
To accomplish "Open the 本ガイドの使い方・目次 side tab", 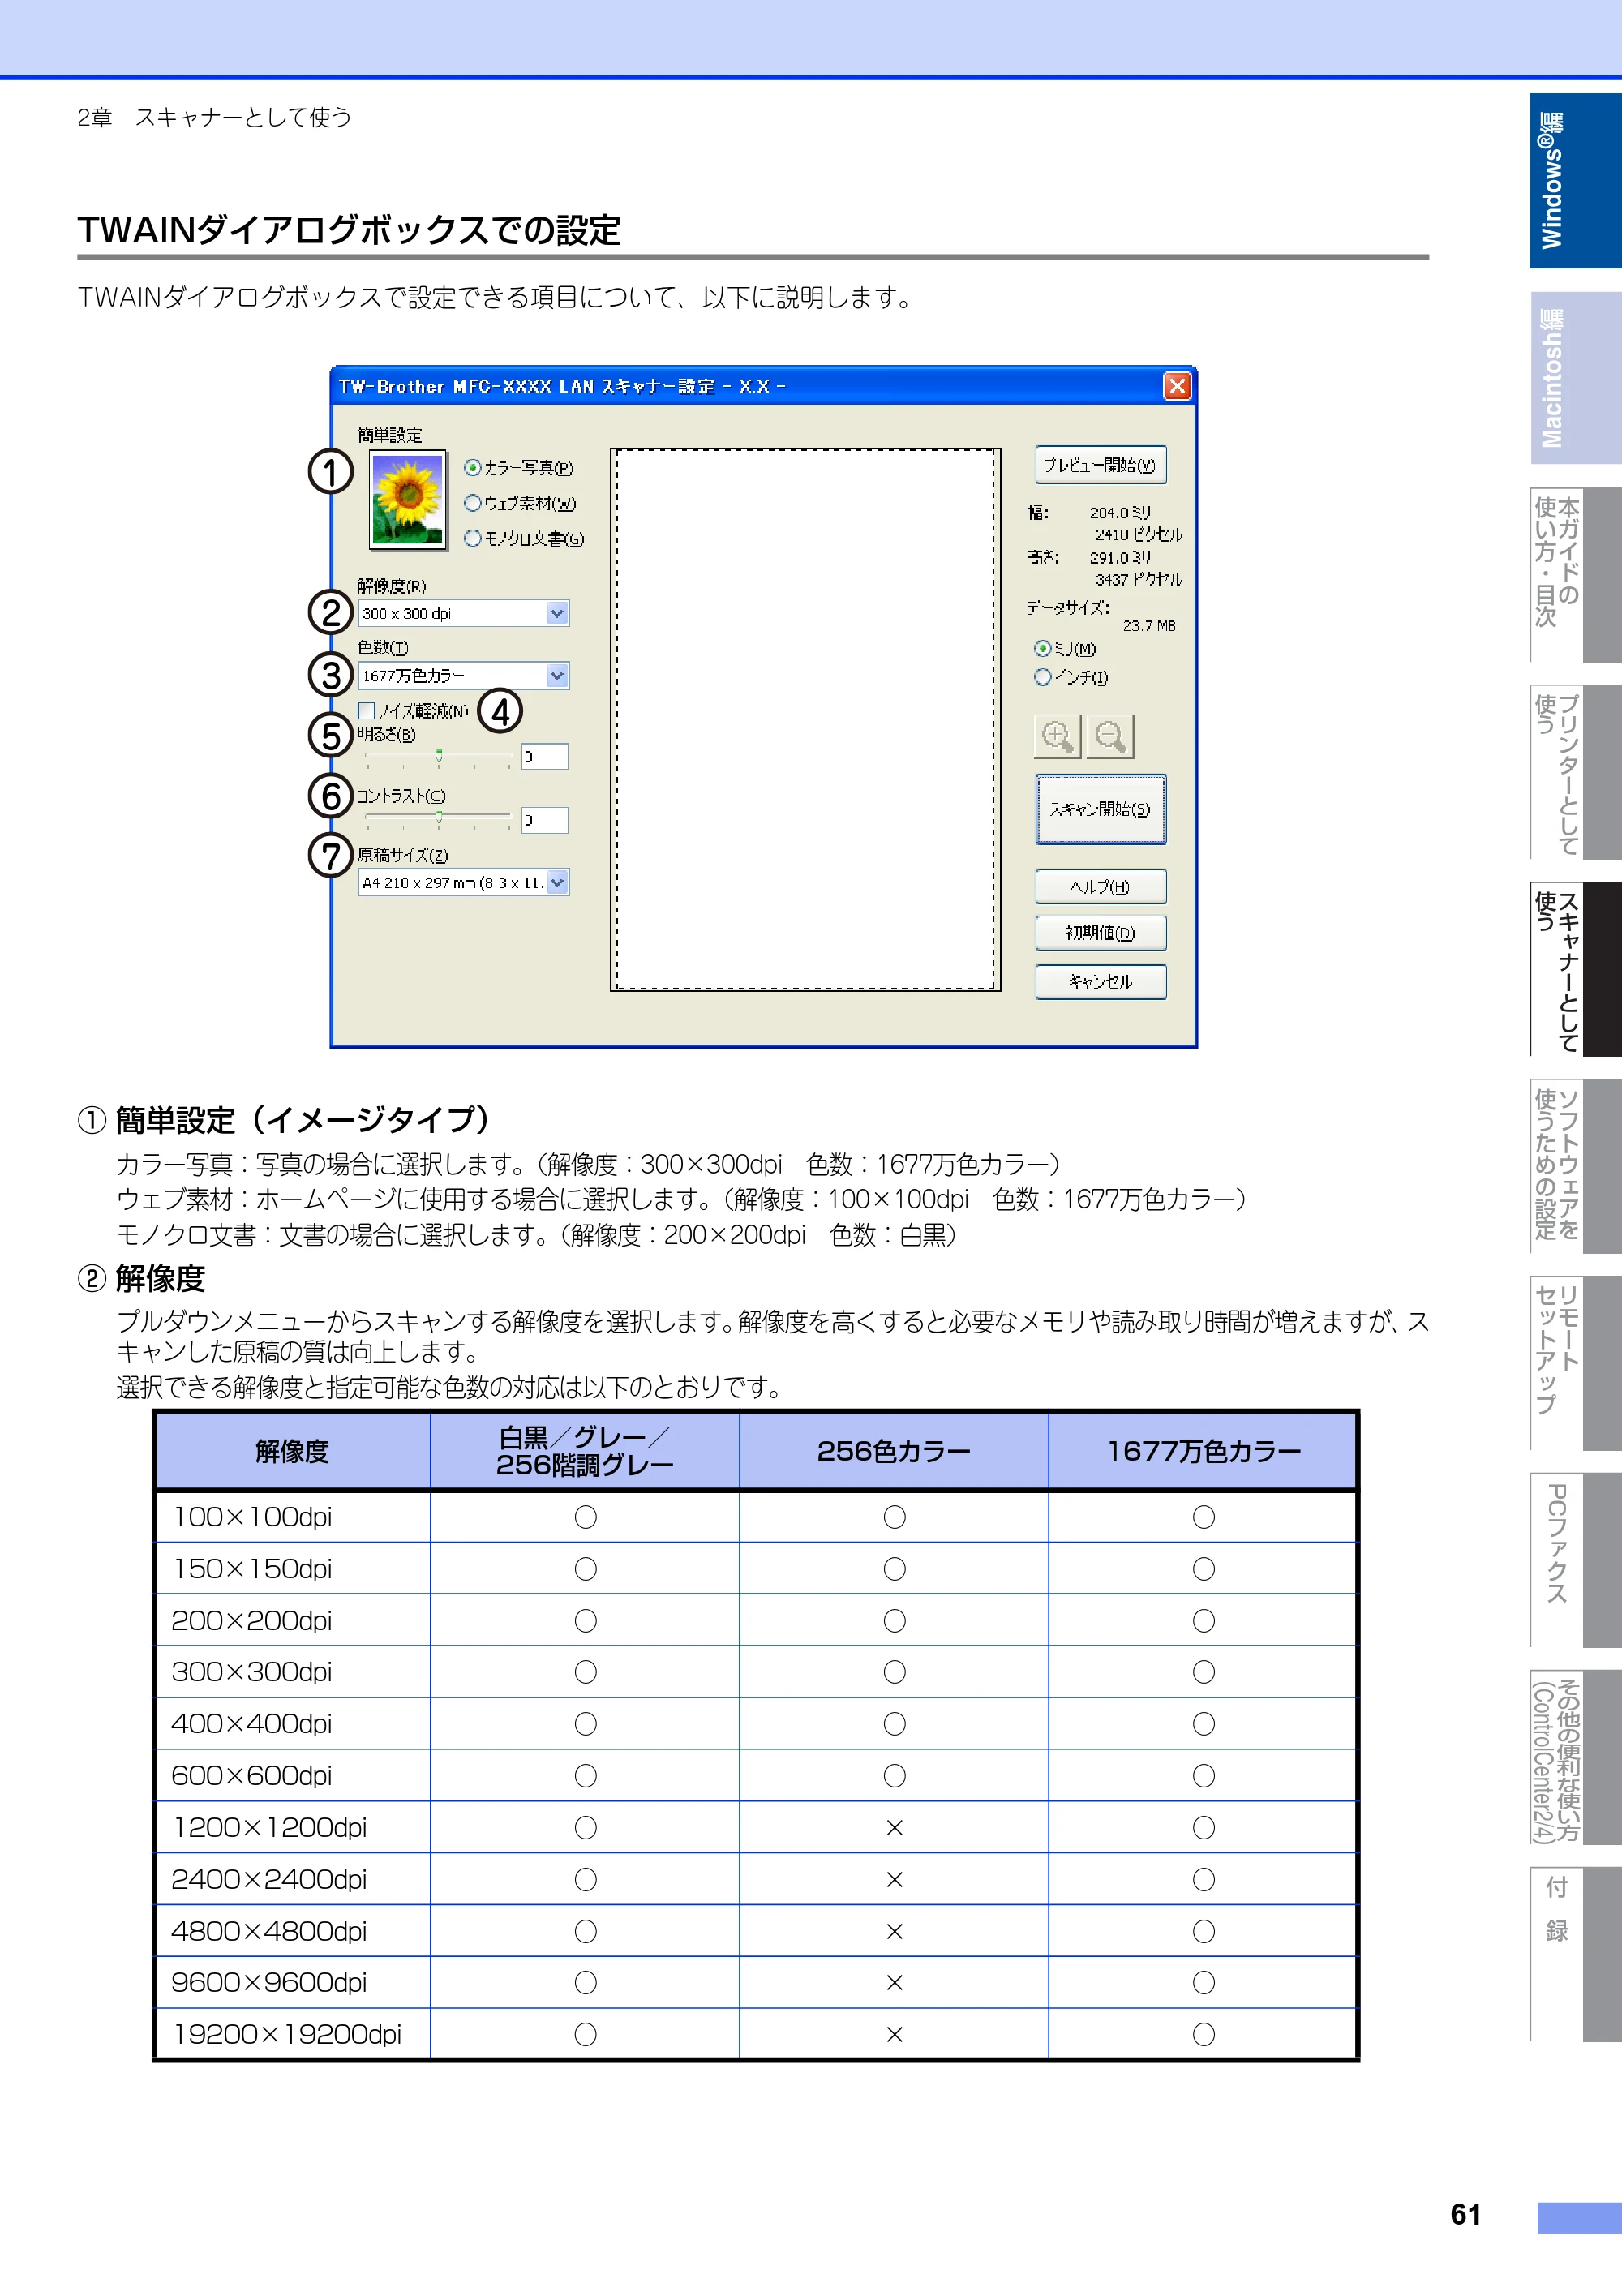I will pyautogui.click(x=1575, y=575).
